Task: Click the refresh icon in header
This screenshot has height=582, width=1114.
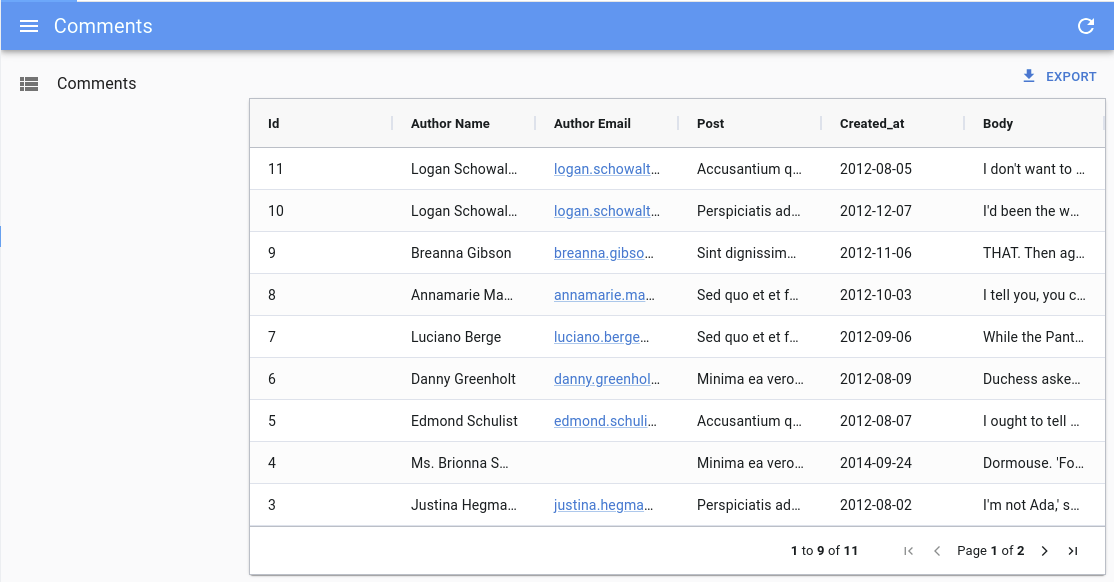Action: click(x=1086, y=26)
